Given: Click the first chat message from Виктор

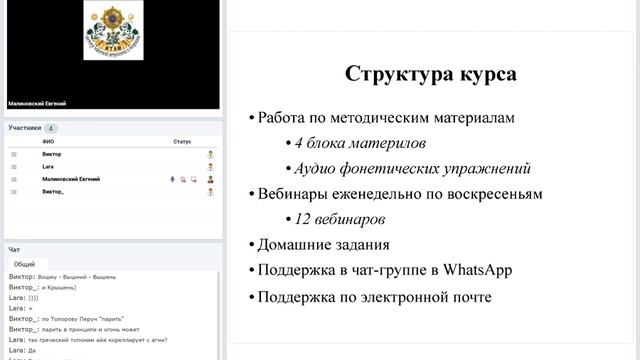Looking at the screenshot, I should point(77,277).
